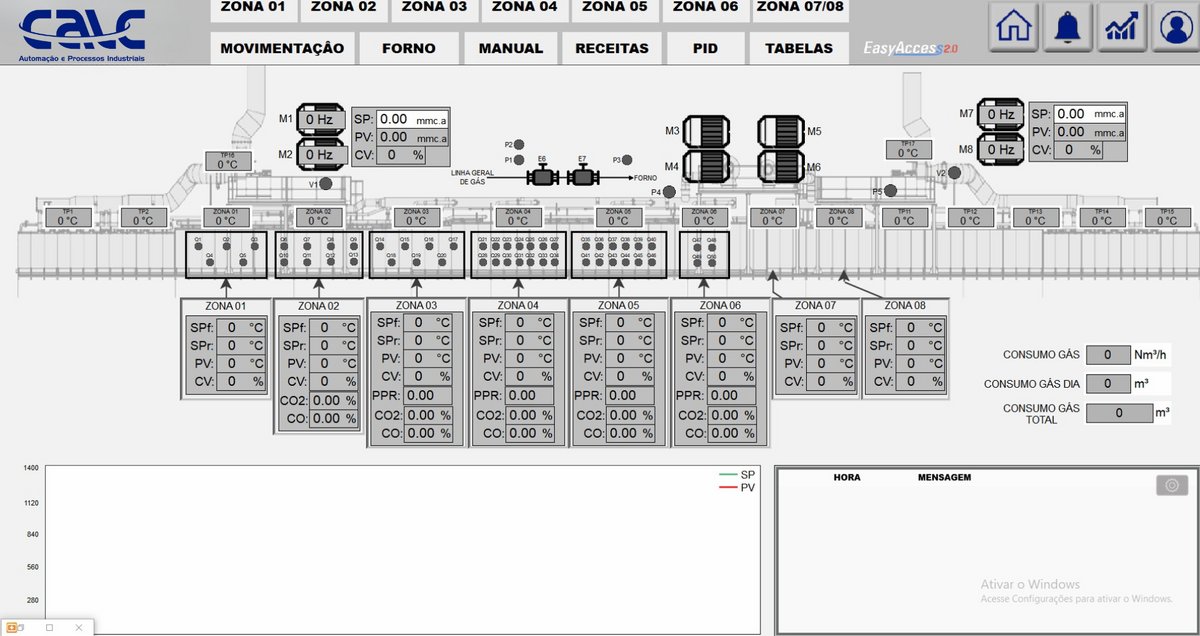Image resolution: width=1200 pixels, height=636 pixels.
Task: Toggle the V2 valve indicator
Action: (x=954, y=173)
